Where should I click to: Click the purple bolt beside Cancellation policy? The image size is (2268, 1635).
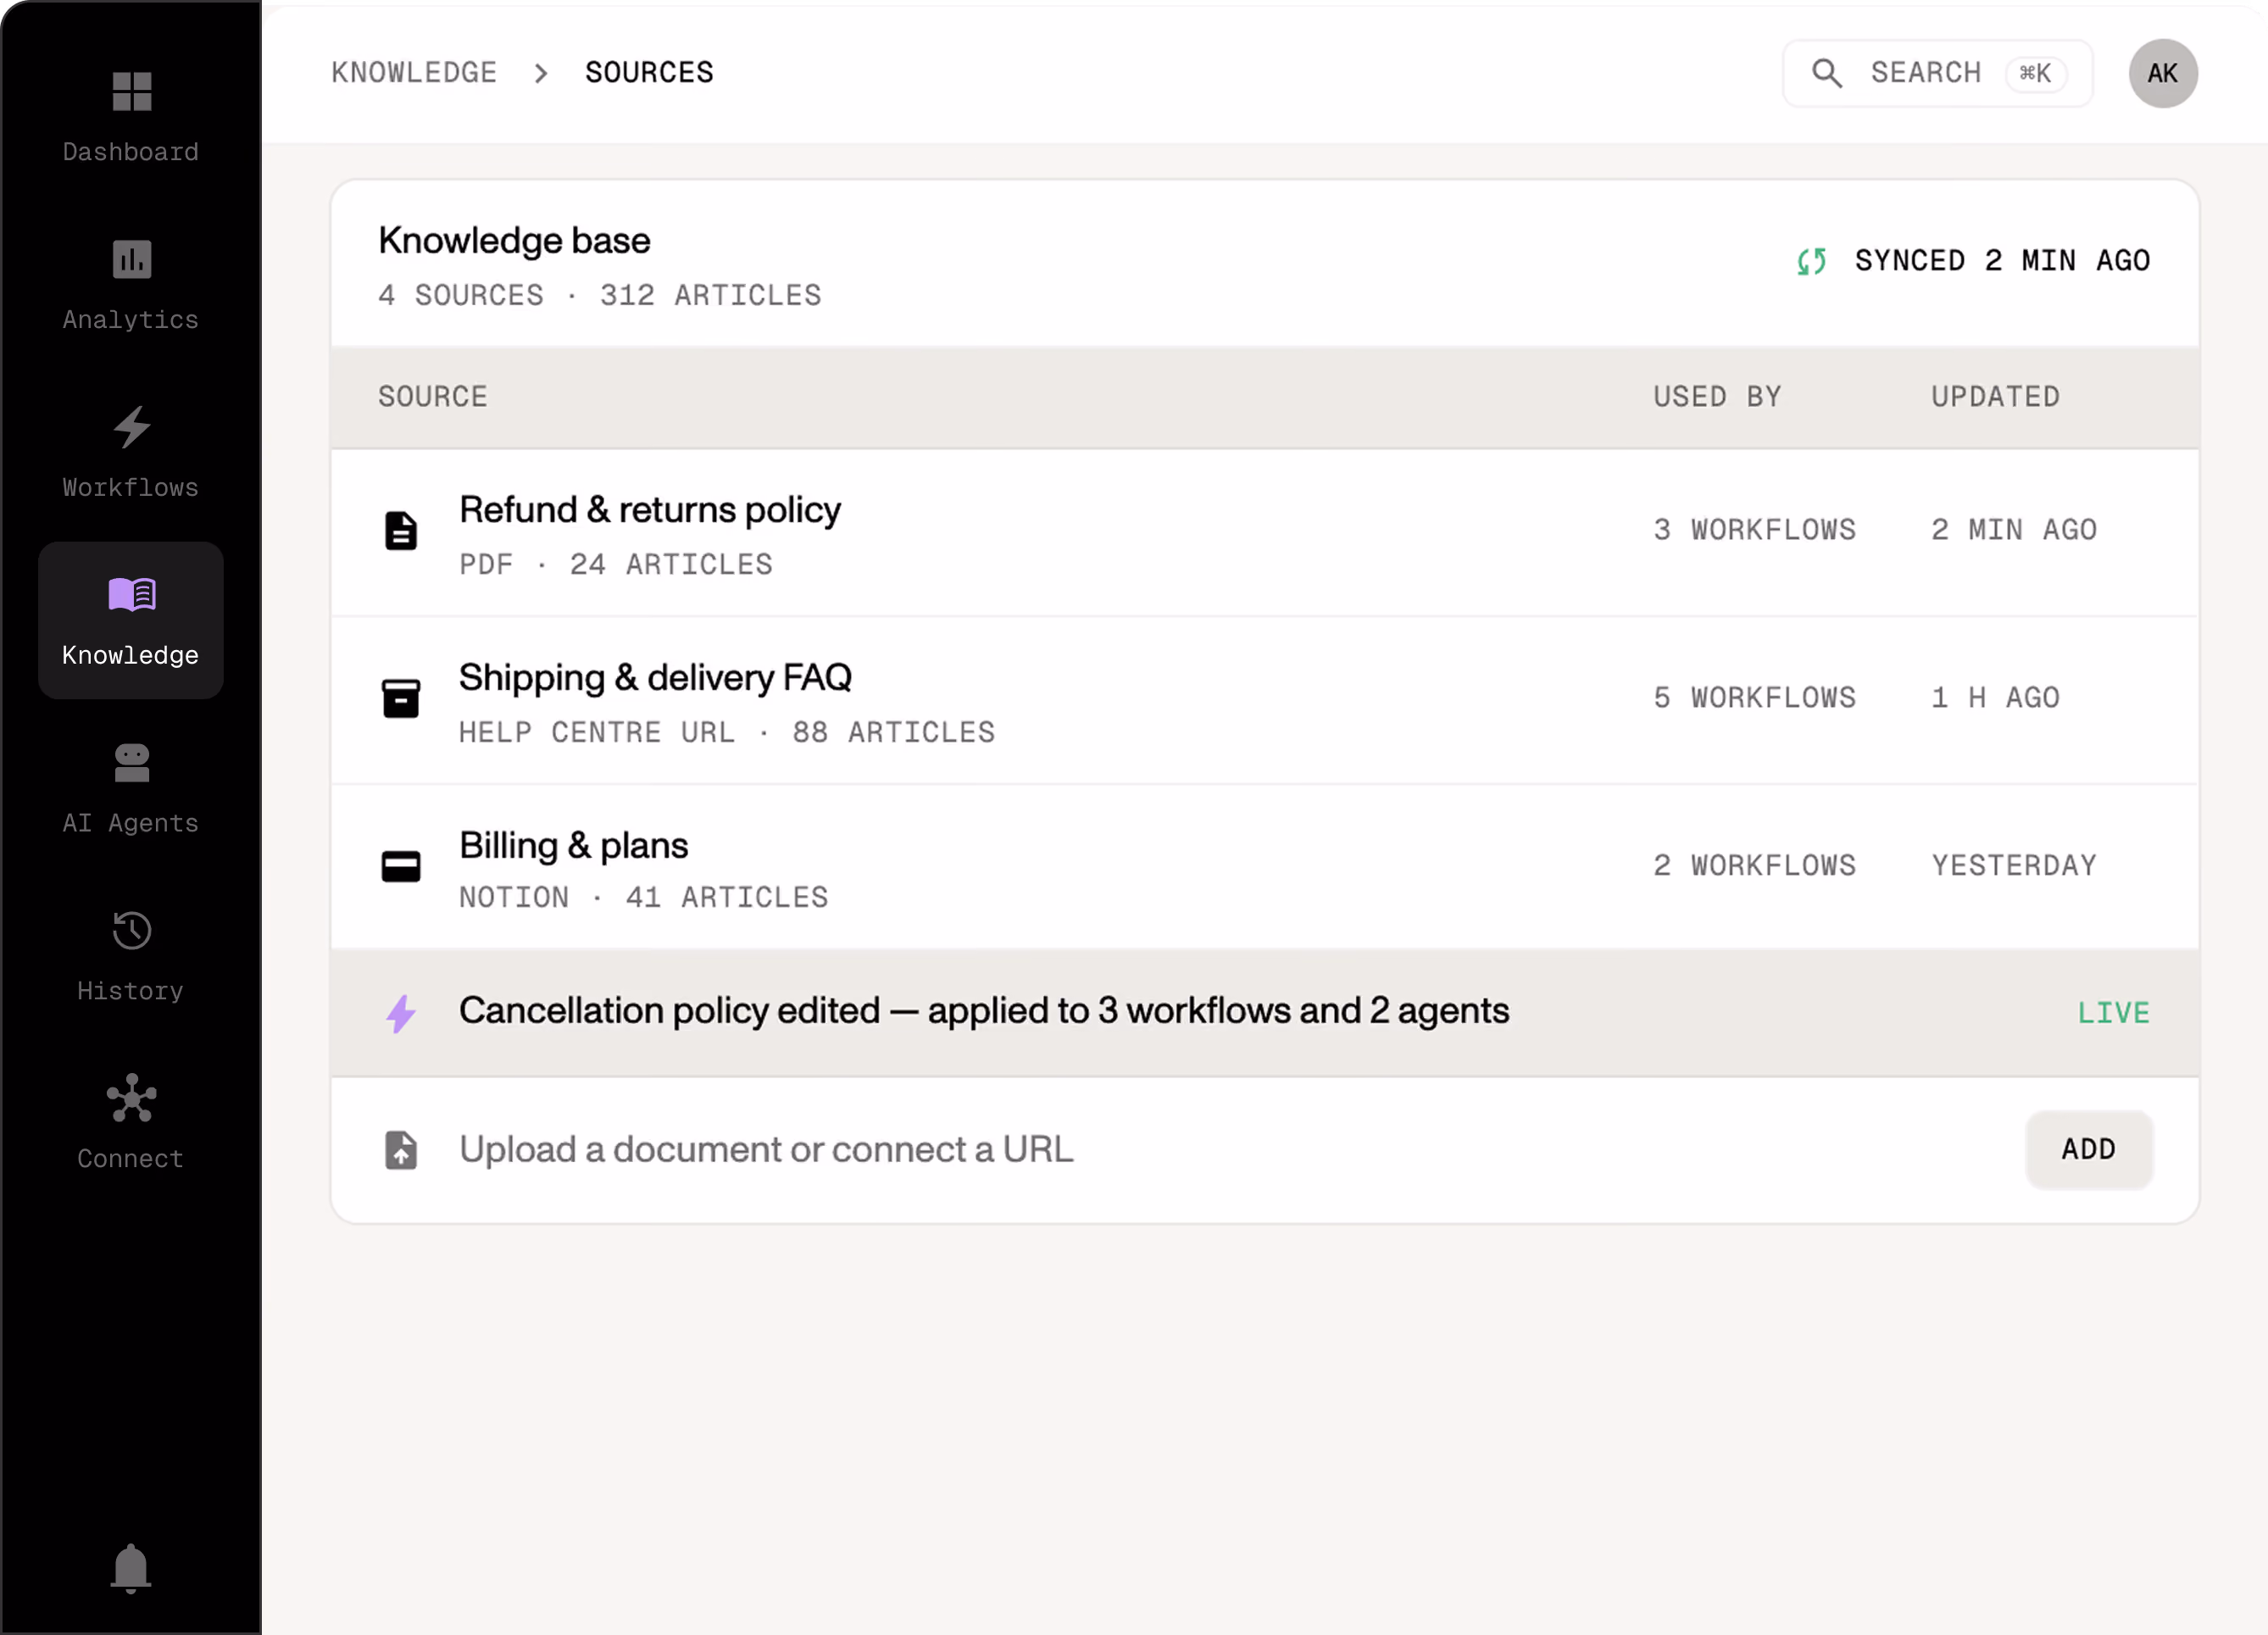[401, 1013]
